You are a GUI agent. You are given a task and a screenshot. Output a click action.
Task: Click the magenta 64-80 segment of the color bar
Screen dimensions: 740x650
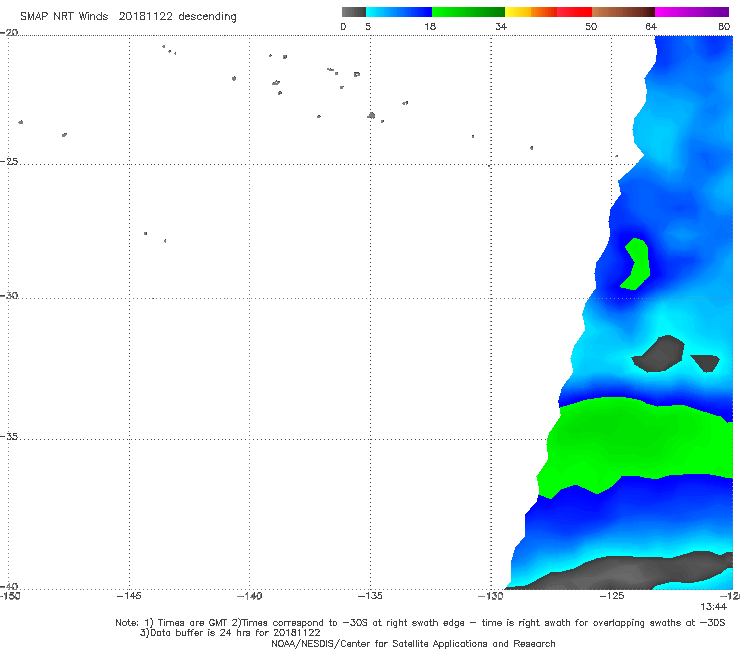pyautogui.click(x=692, y=12)
